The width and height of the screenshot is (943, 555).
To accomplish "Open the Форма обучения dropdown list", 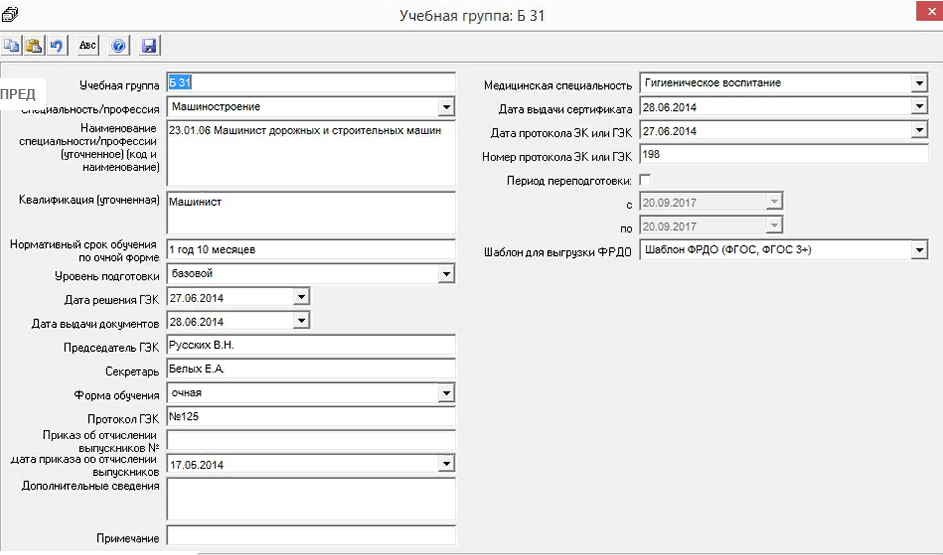I will pos(446,394).
